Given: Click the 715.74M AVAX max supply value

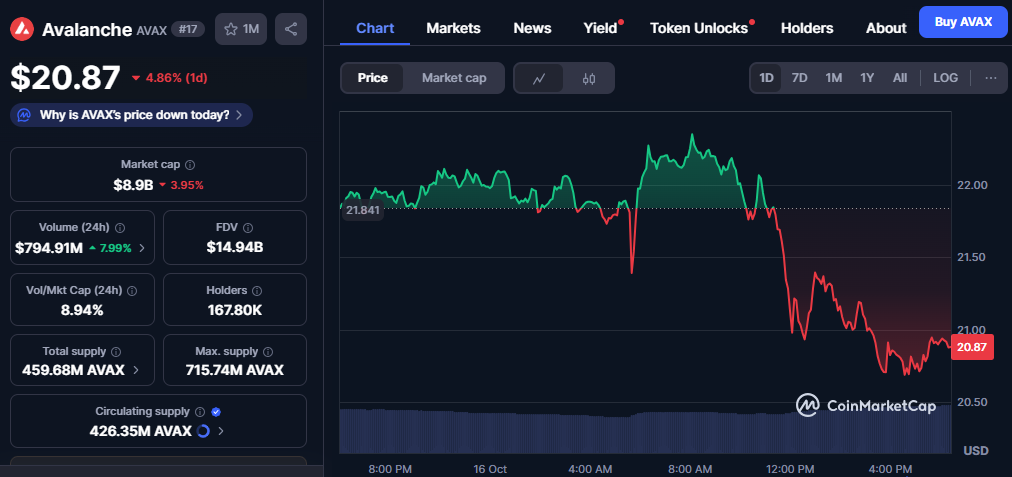Looking at the screenshot, I should coord(235,370).
